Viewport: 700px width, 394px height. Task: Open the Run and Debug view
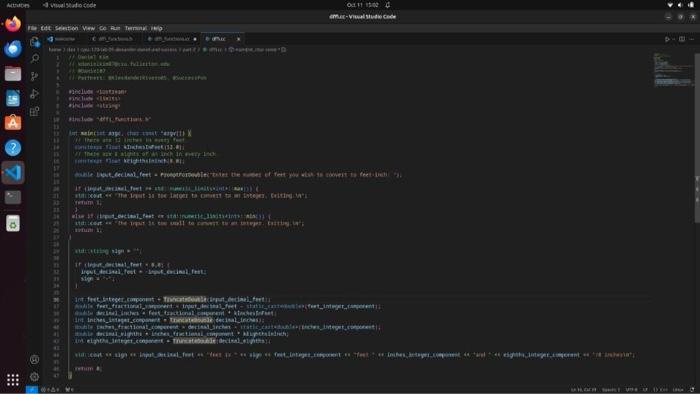[x=34, y=94]
